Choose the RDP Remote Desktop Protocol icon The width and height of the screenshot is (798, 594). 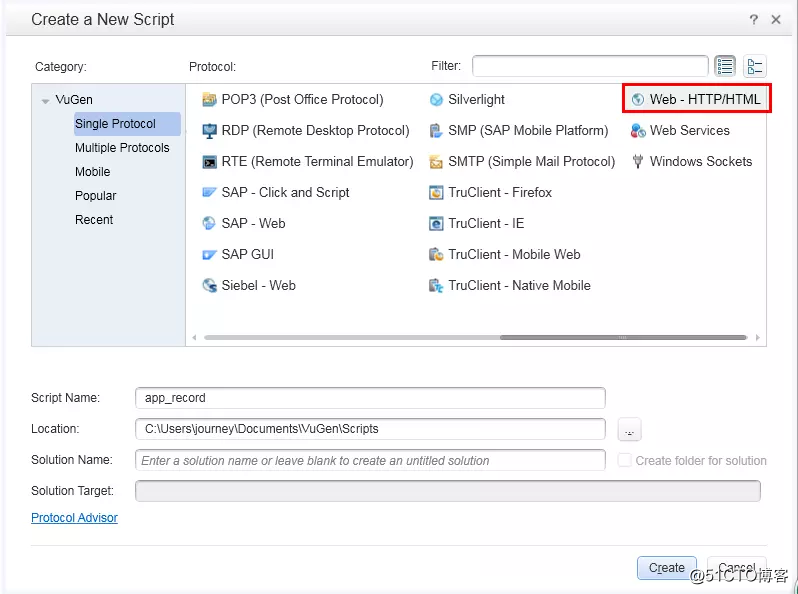coord(209,131)
